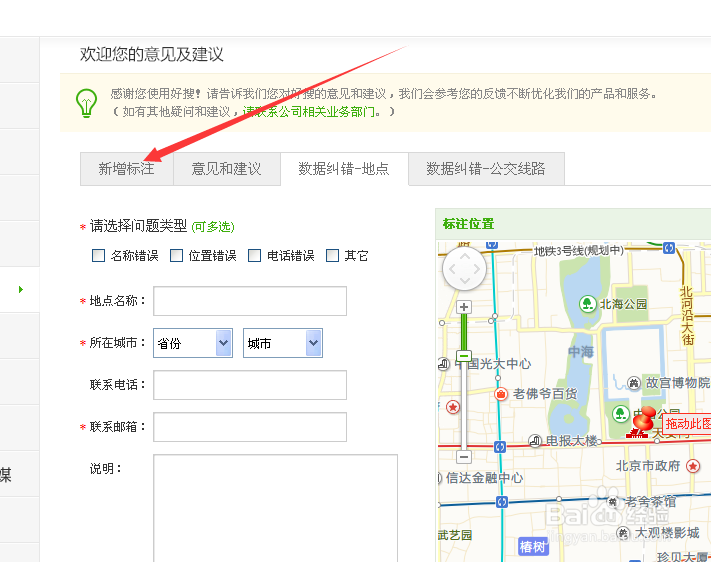Click the map pan compass control
Screen dimensions: 711x562
click(464, 269)
